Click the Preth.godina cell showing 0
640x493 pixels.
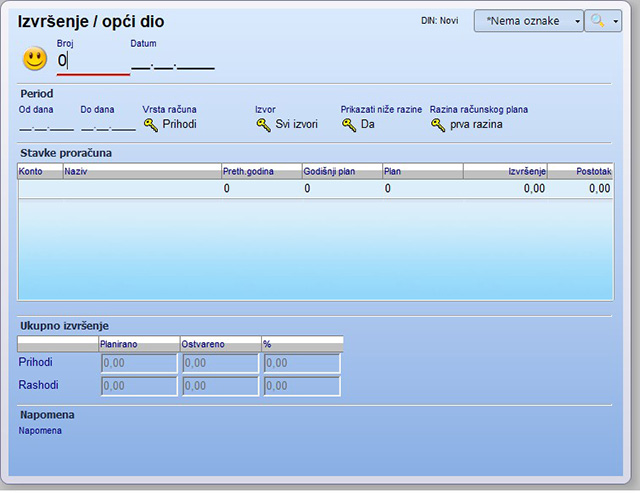pyautogui.click(x=262, y=189)
